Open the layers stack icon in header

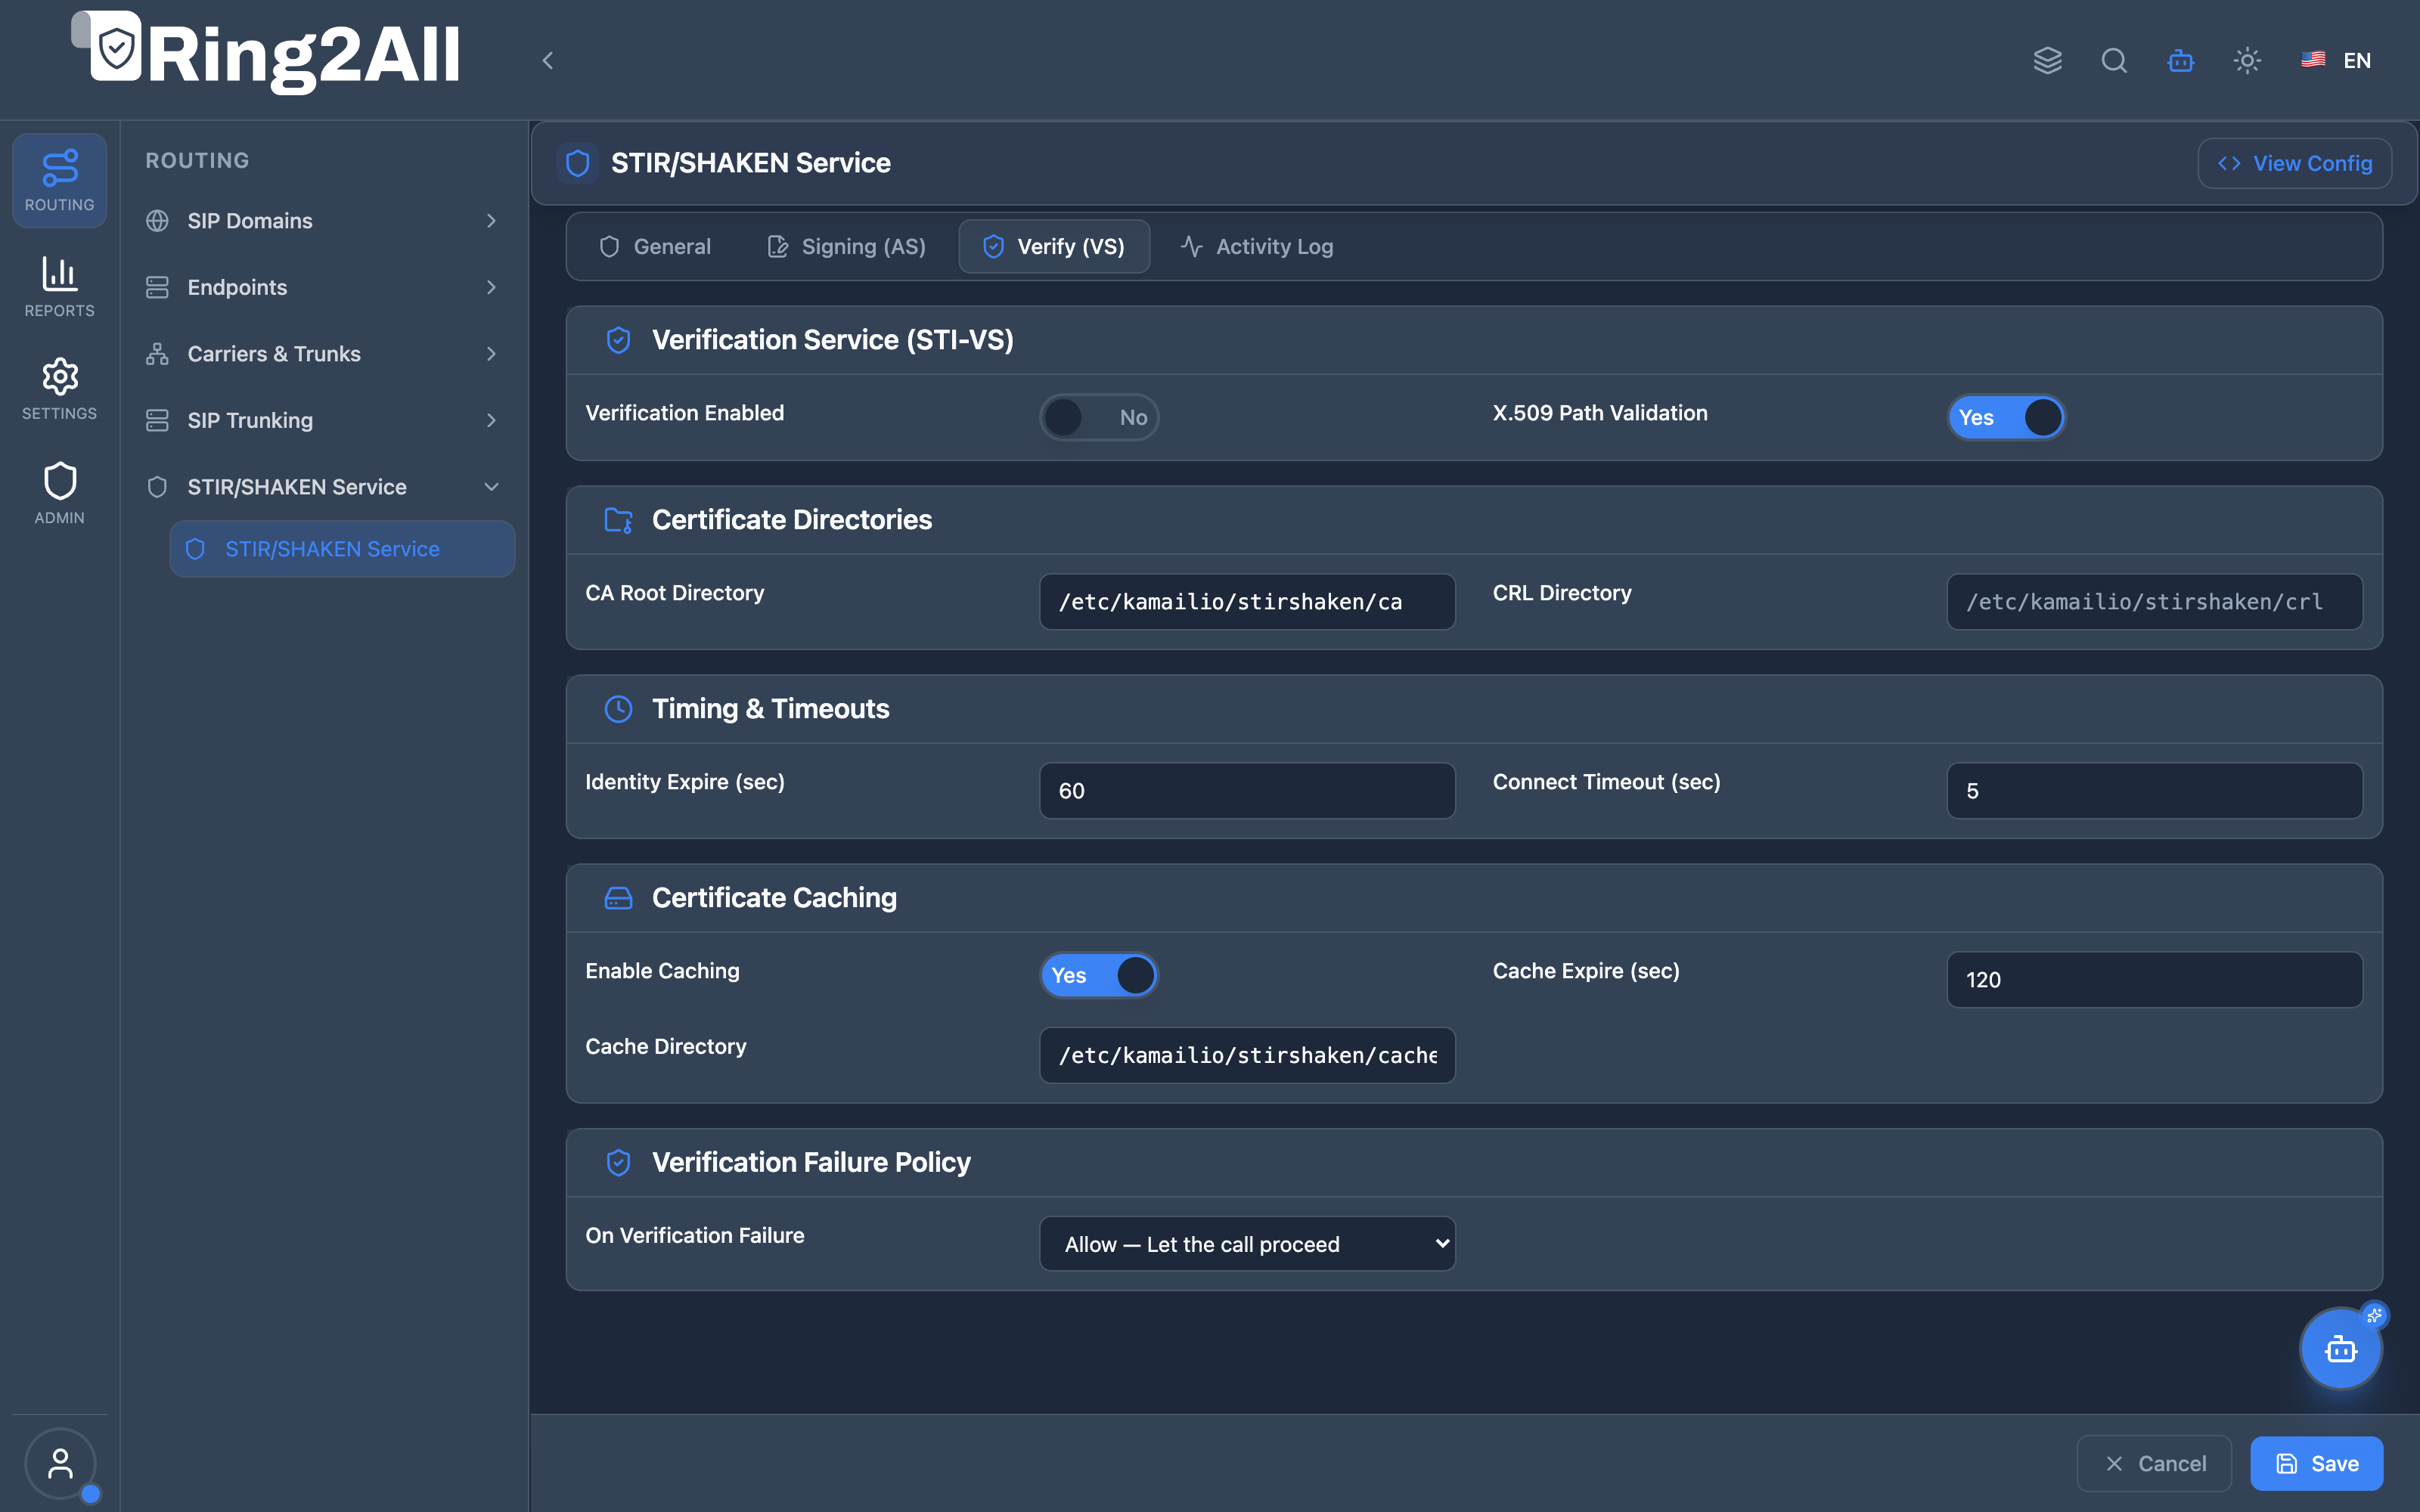click(x=2047, y=60)
